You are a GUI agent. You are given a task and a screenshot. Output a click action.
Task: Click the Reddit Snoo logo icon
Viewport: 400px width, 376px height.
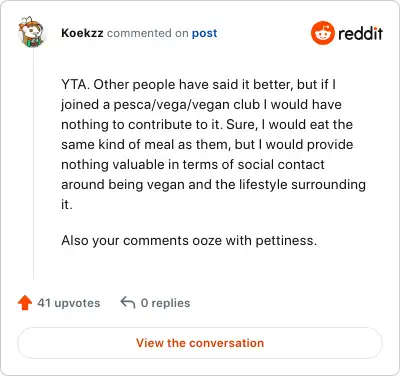322,33
